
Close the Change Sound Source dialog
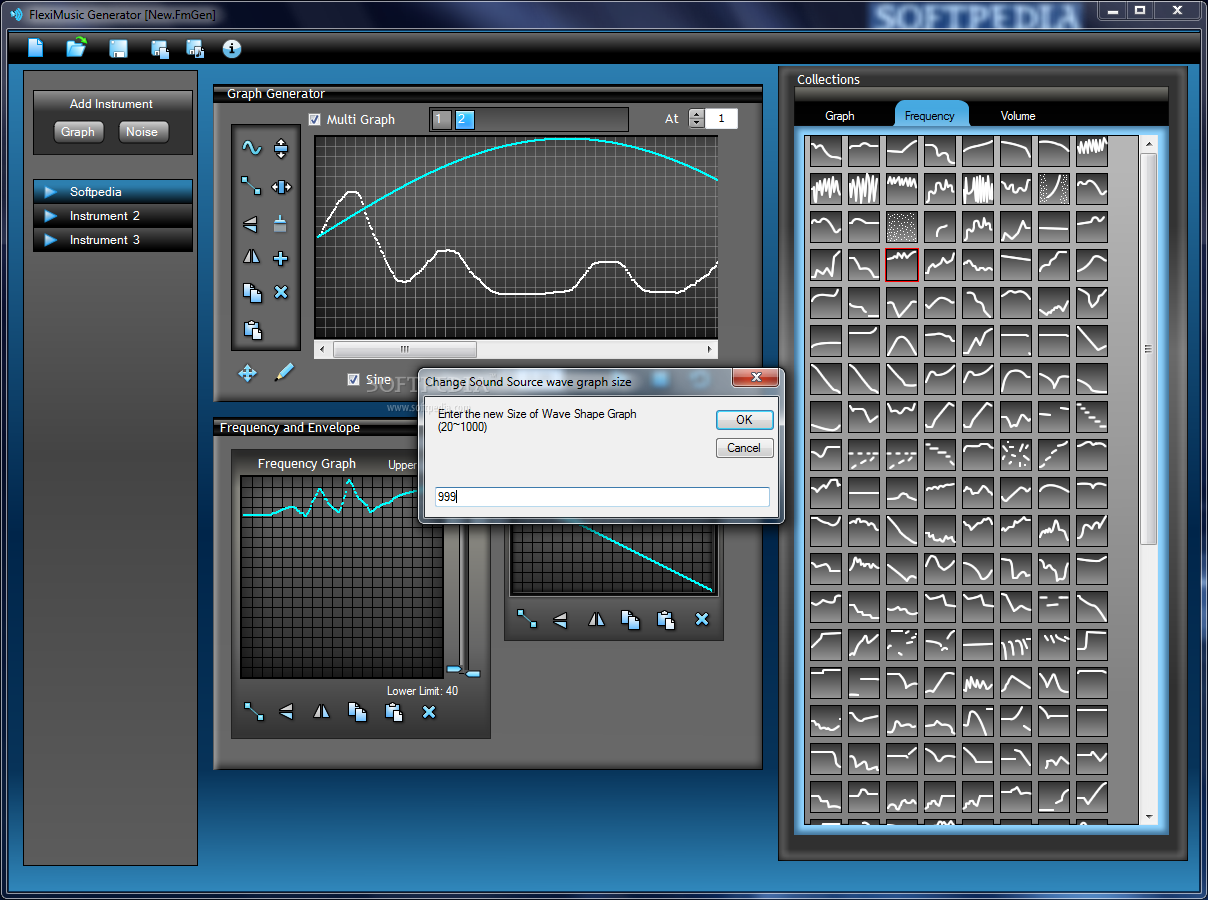pyautogui.click(x=755, y=378)
